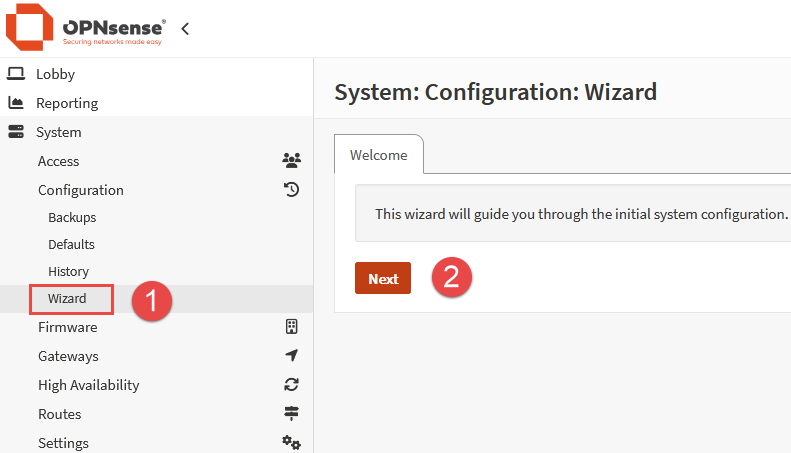Click the Lobby laptop icon
Viewport: 791px width, 453px height.
16,74
